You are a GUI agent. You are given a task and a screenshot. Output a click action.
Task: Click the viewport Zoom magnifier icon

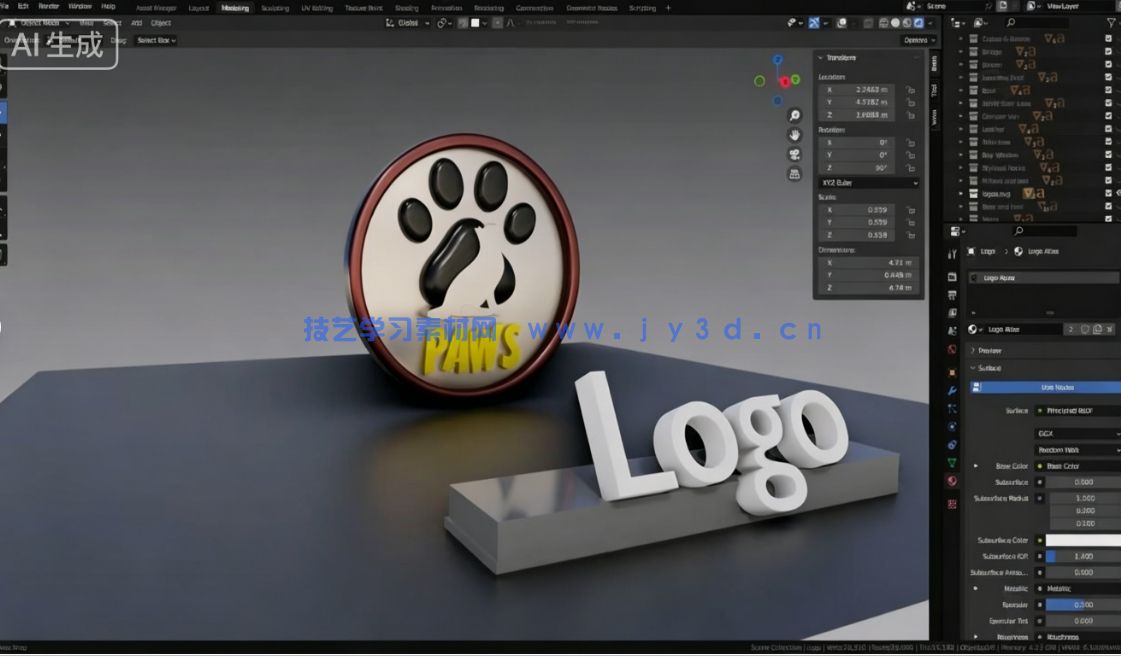point(794,115)
